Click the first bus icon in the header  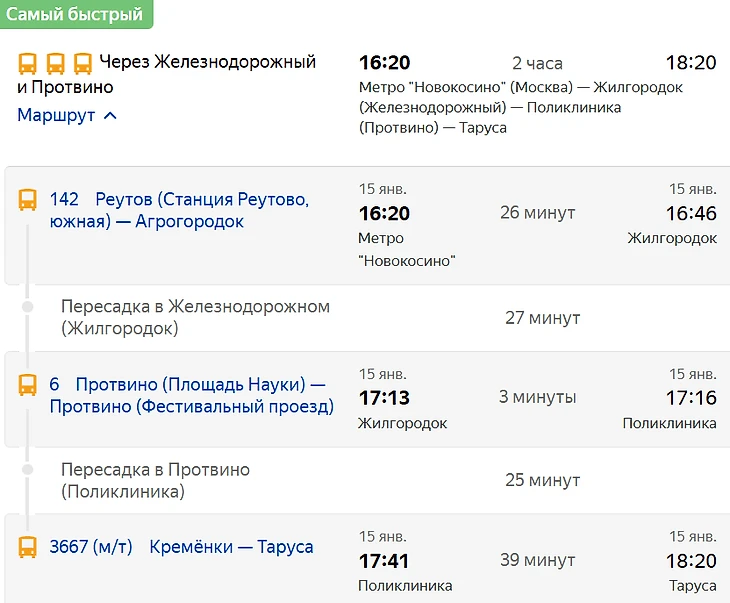coord(27,63)
